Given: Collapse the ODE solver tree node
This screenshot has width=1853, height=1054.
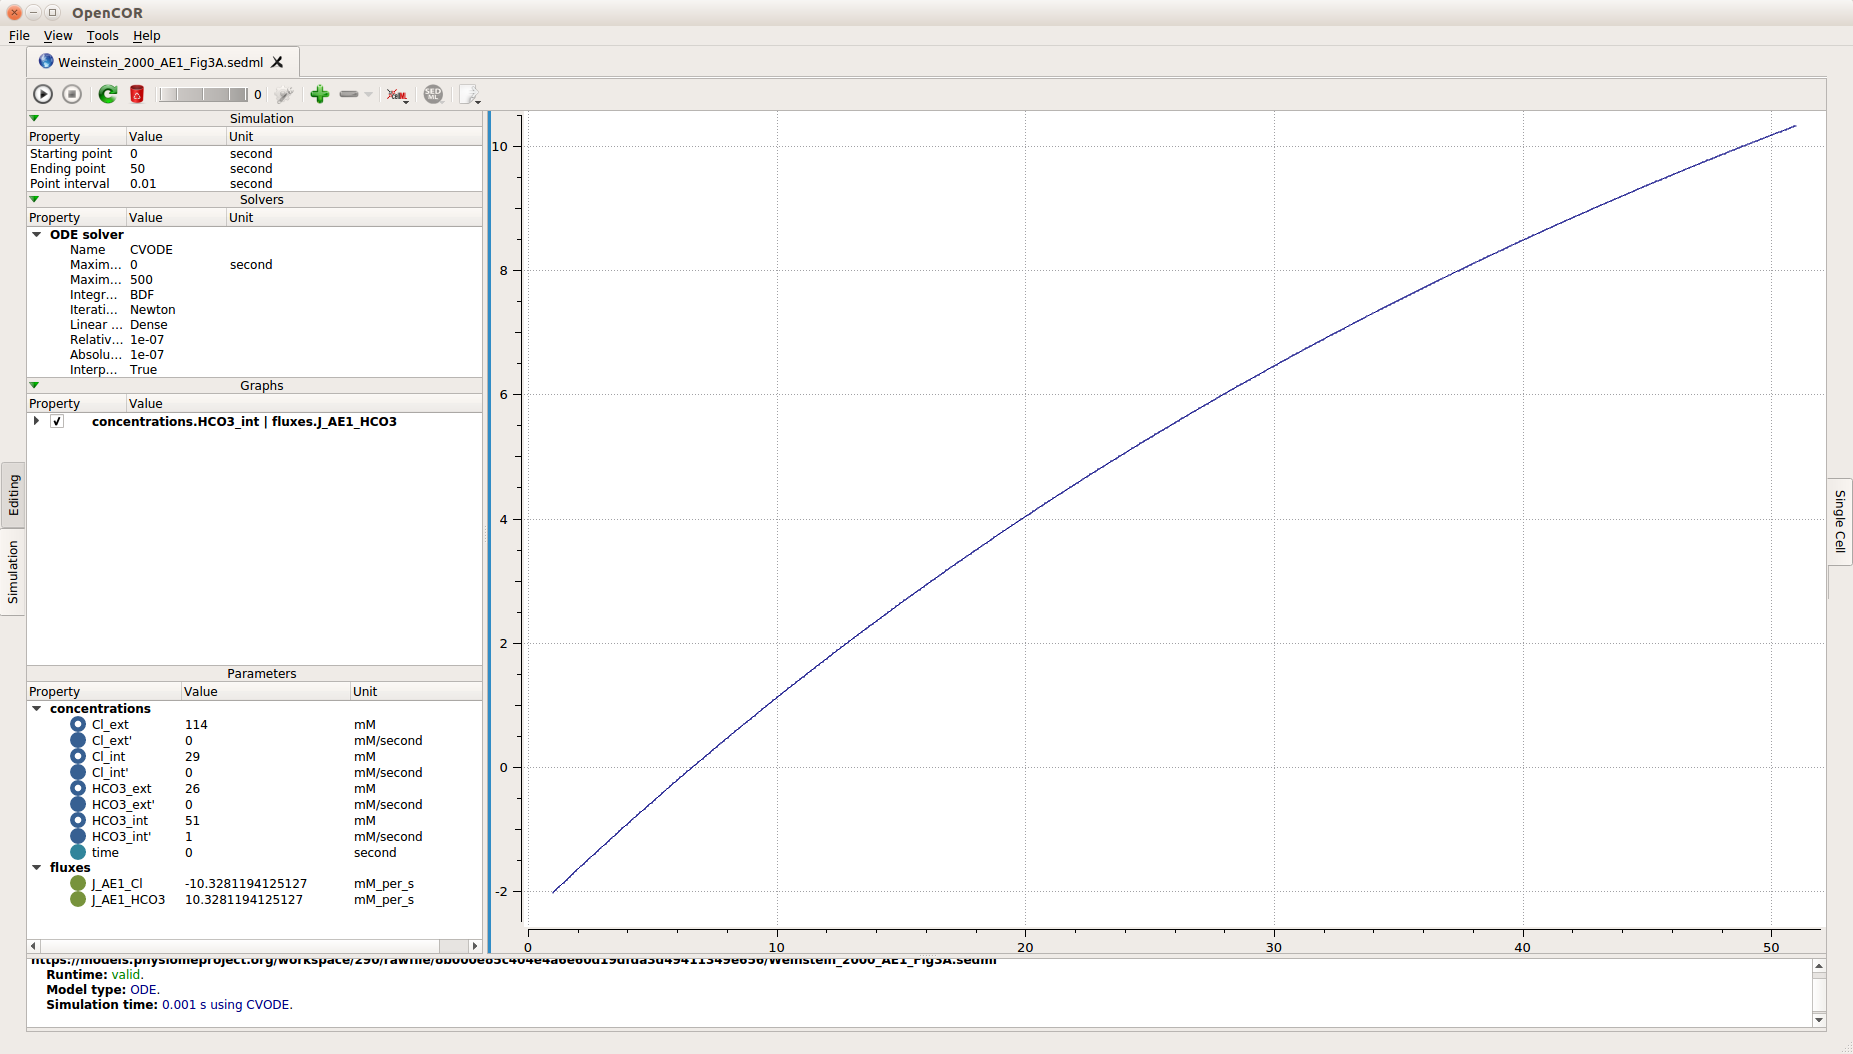Looking at the screenshot, I should (37, 235).
